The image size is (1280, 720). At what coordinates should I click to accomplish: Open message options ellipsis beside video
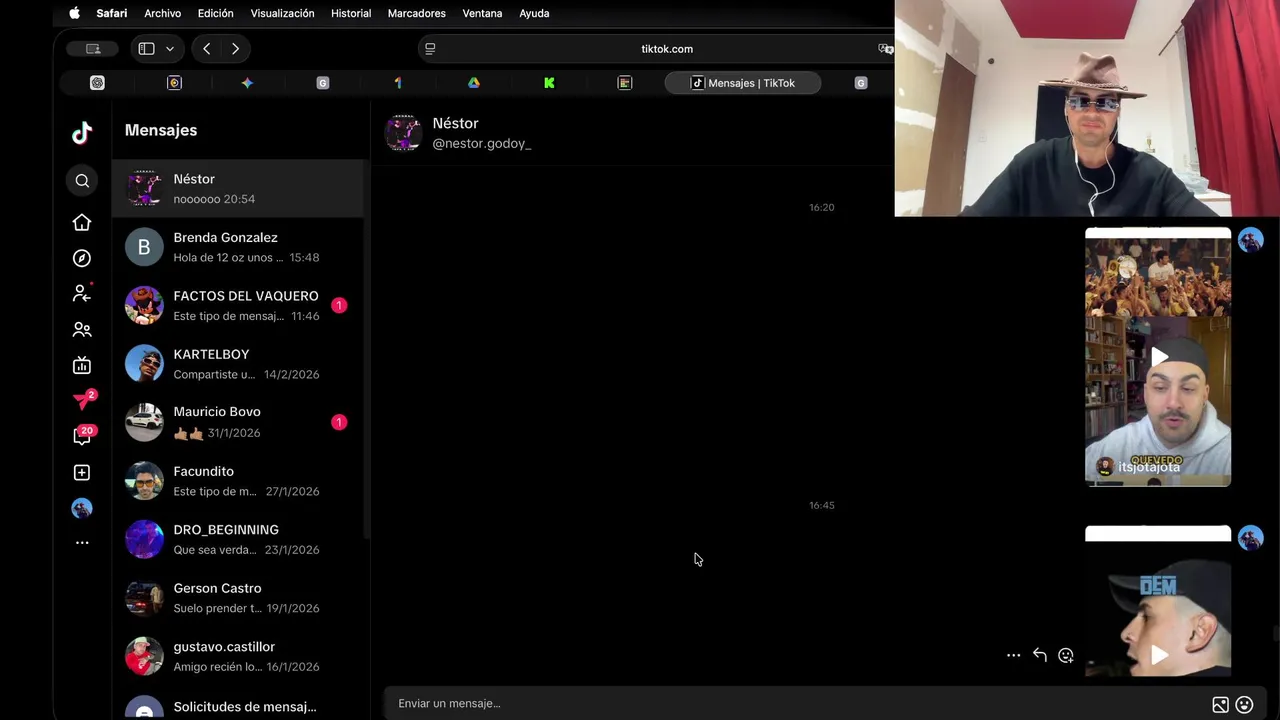(1013, 655)
